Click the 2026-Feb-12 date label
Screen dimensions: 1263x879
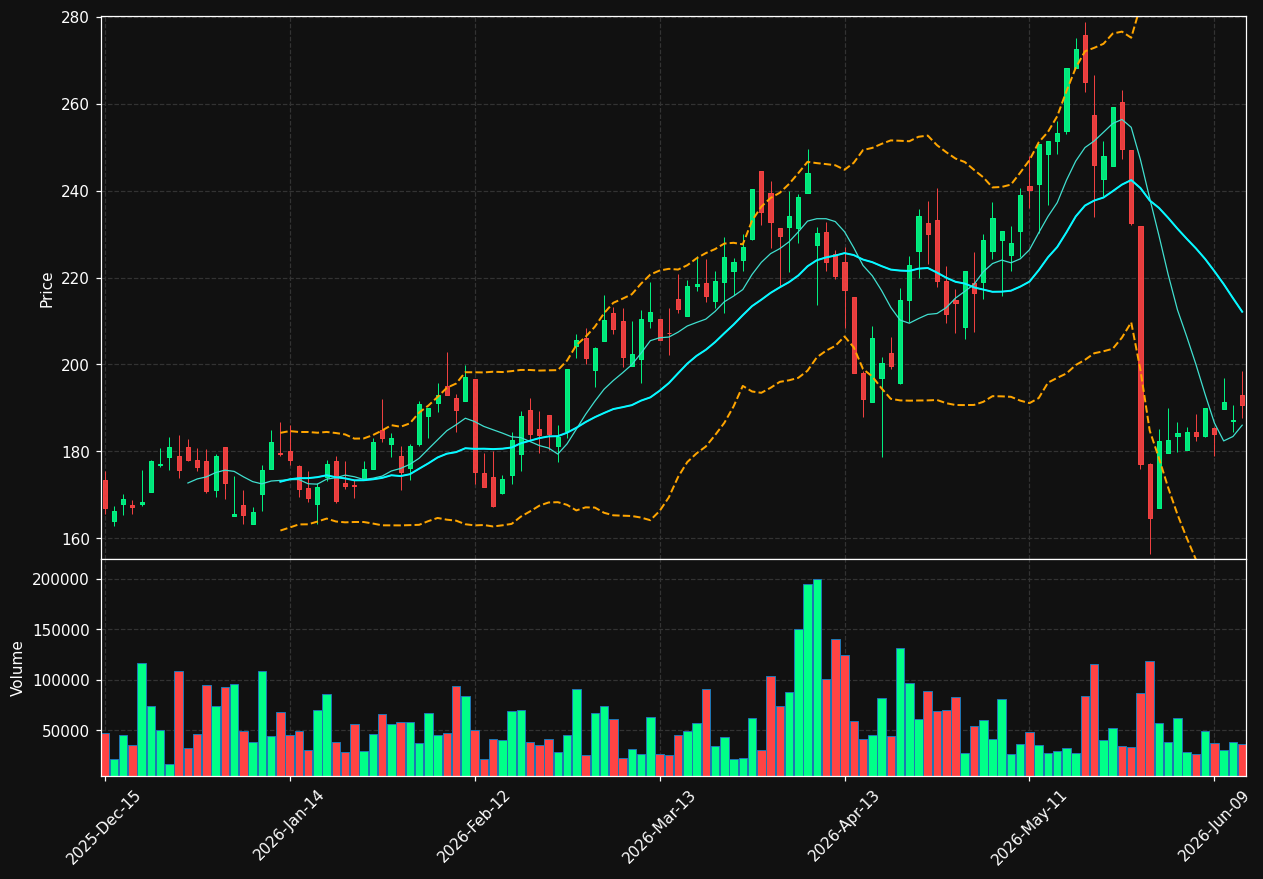(x=474, y=827)
